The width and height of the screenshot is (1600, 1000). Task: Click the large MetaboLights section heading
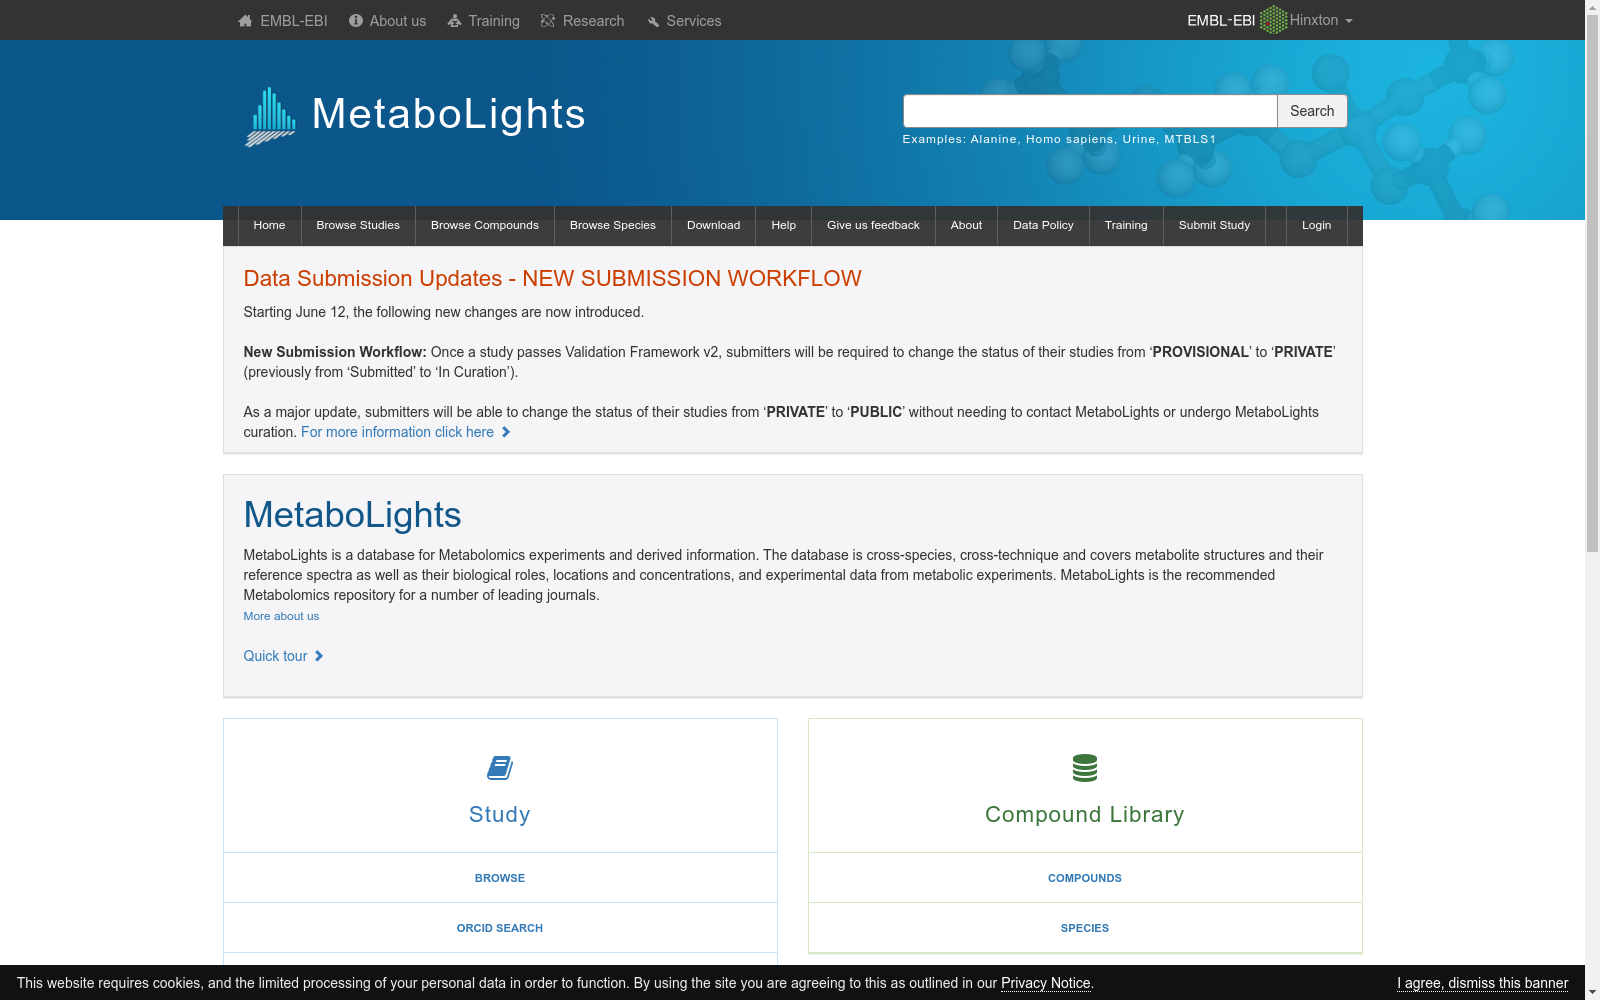(352, 515)
